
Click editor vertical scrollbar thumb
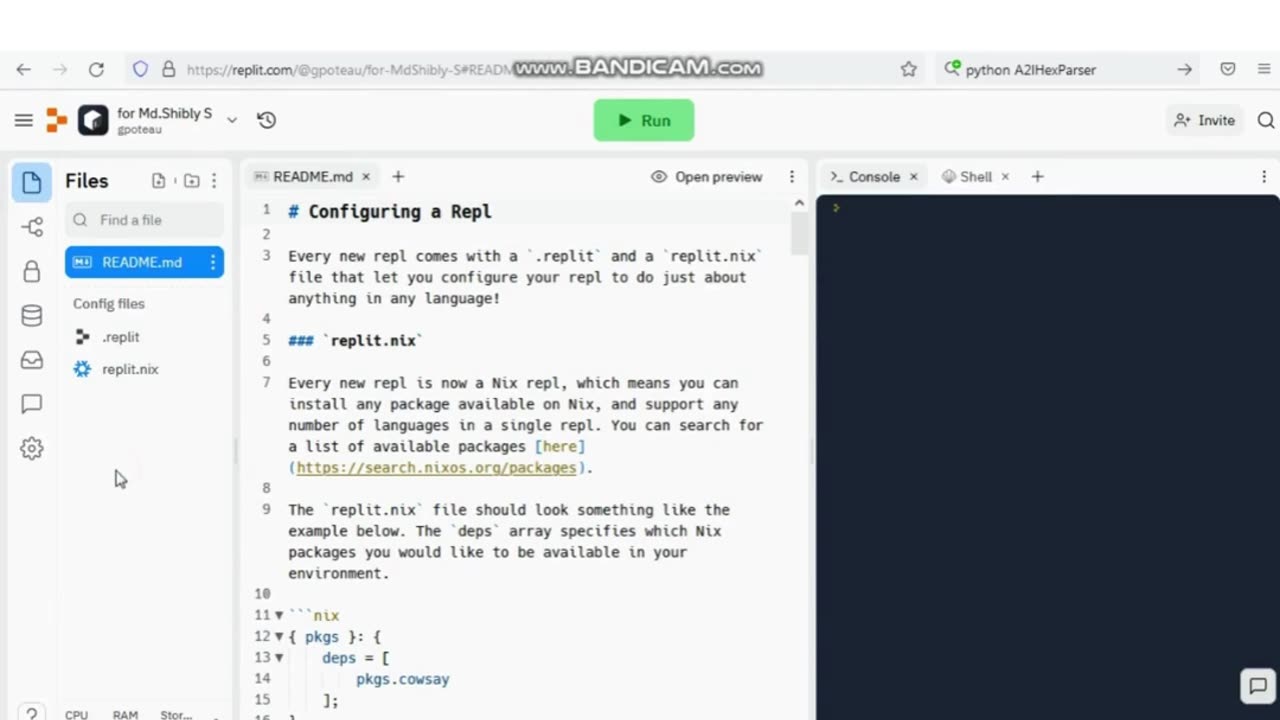799,234
